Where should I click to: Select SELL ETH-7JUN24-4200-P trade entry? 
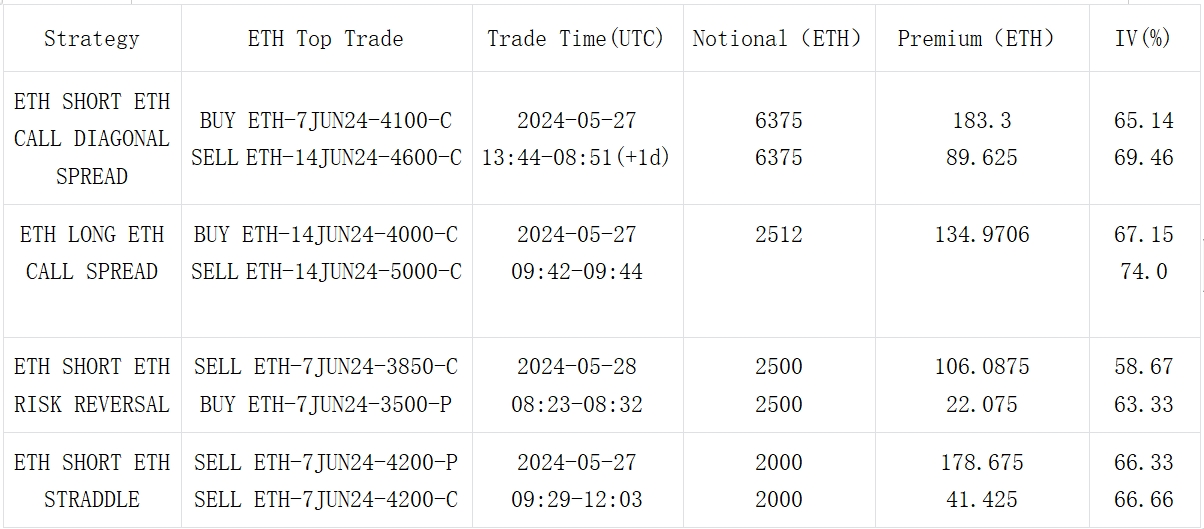pyautogui.click(x=326, y=462)
